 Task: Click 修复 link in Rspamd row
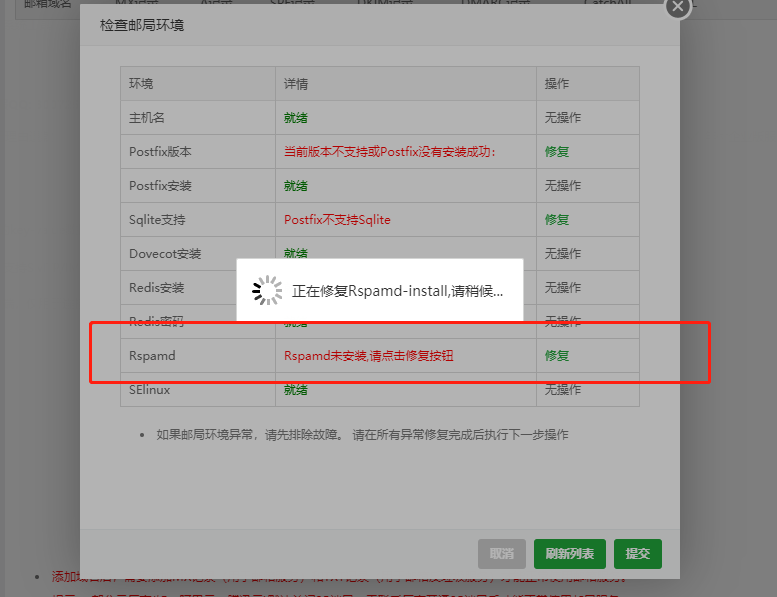pos(556,356)
